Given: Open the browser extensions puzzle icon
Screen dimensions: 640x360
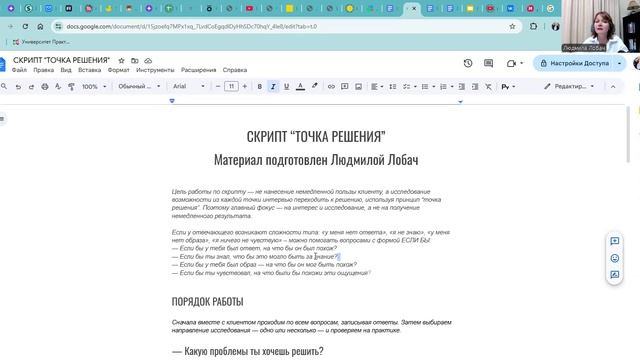Looking at the screenshot, I should point(533,27).
